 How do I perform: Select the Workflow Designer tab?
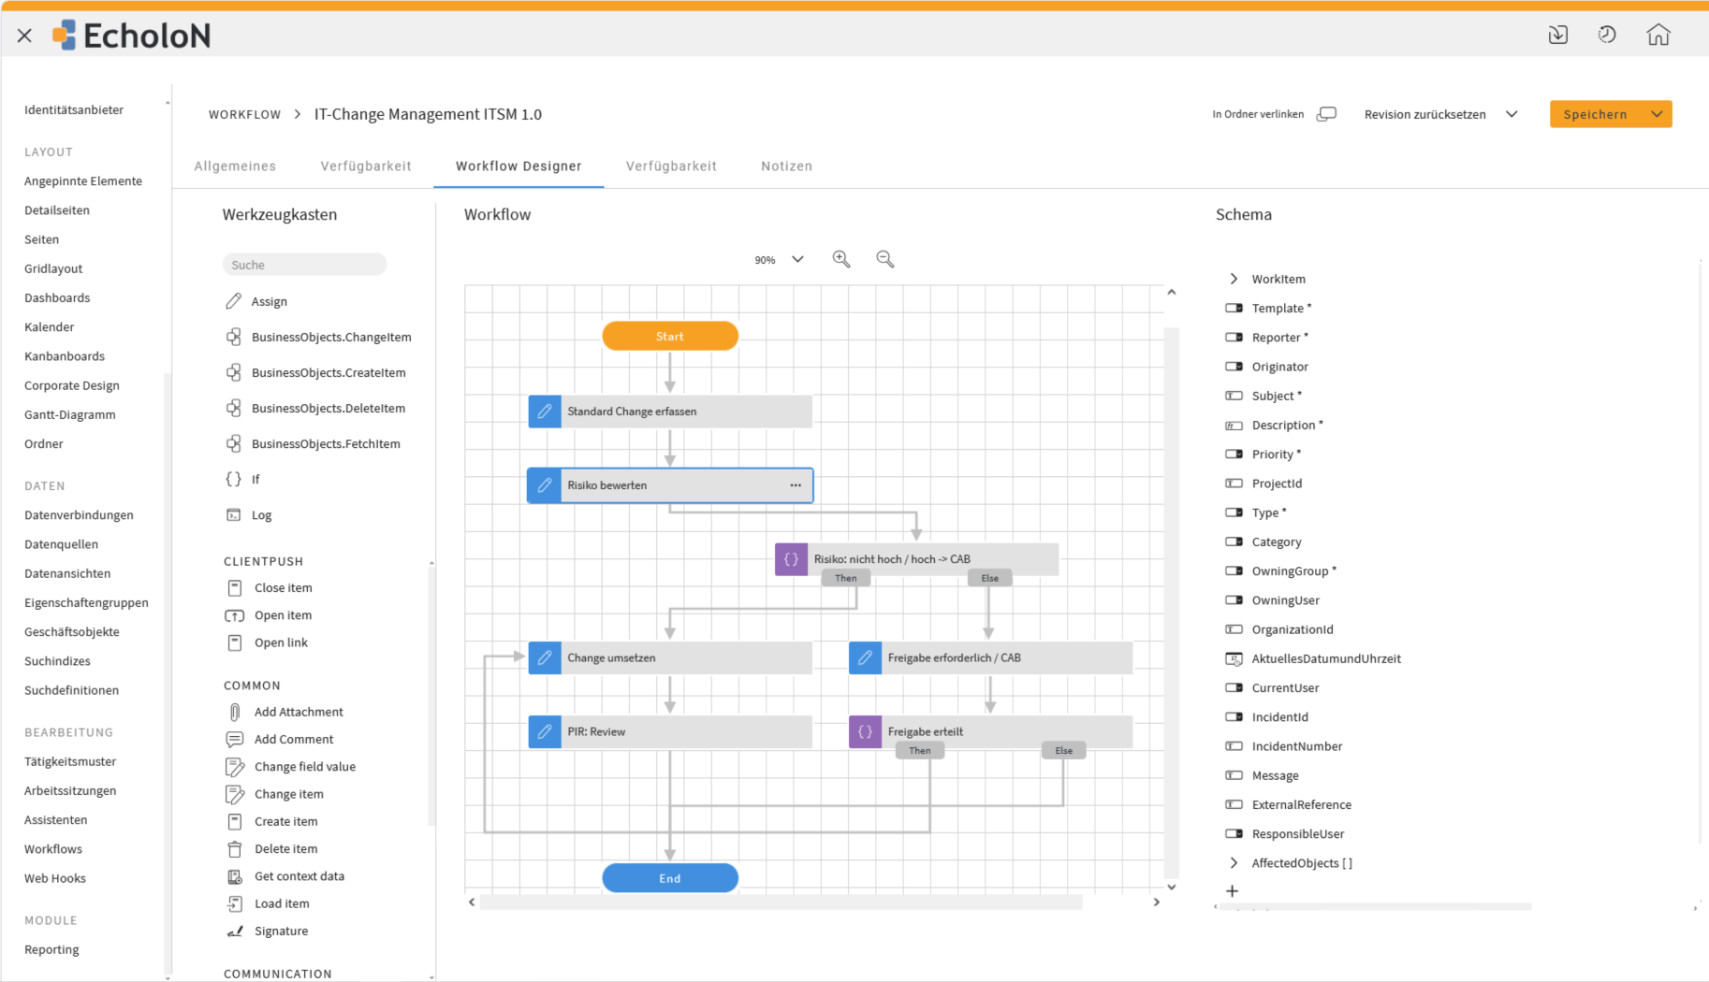518,166
